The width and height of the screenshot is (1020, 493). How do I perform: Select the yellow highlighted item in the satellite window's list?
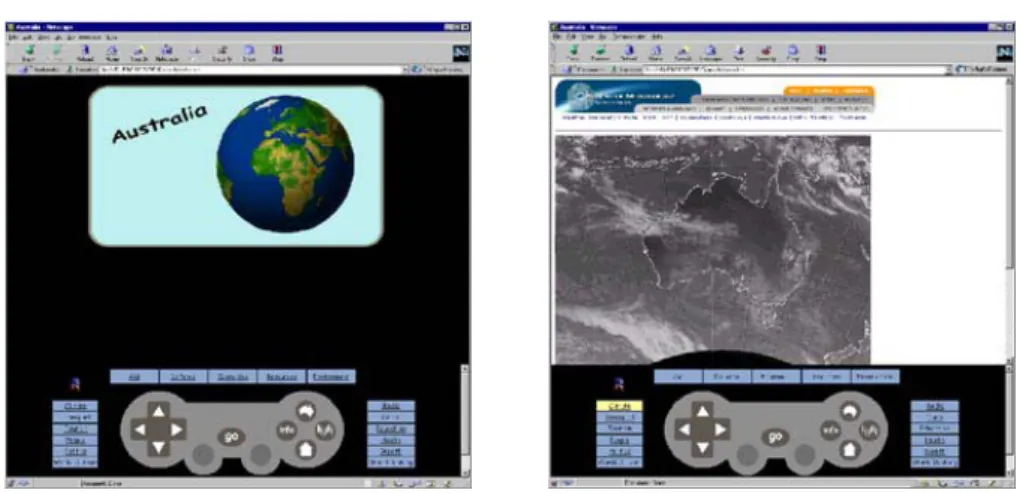(619, 406)
